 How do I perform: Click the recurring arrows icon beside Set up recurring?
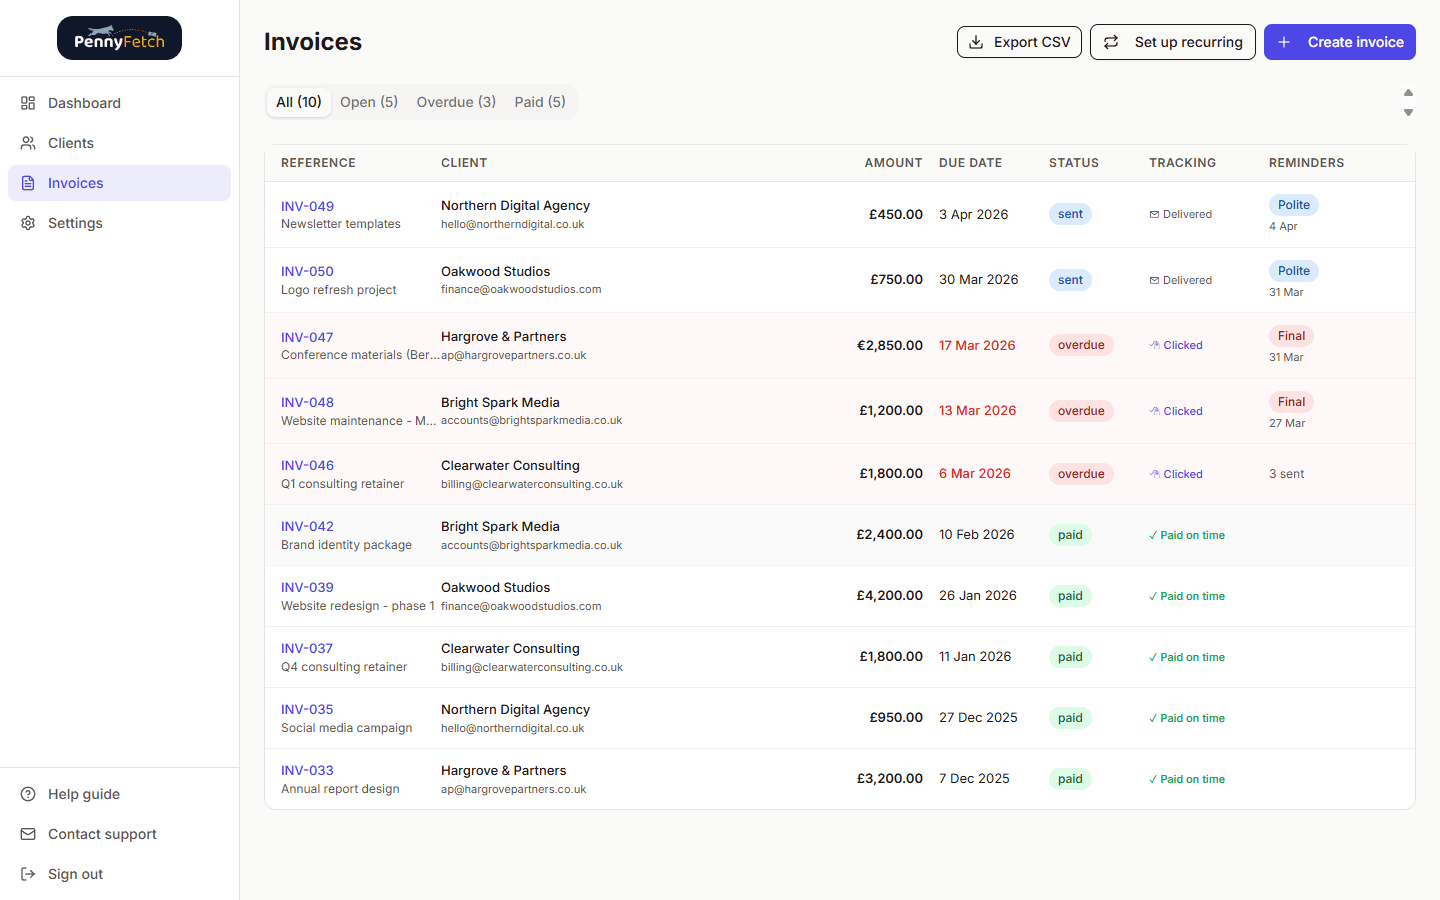[1110, 42]
